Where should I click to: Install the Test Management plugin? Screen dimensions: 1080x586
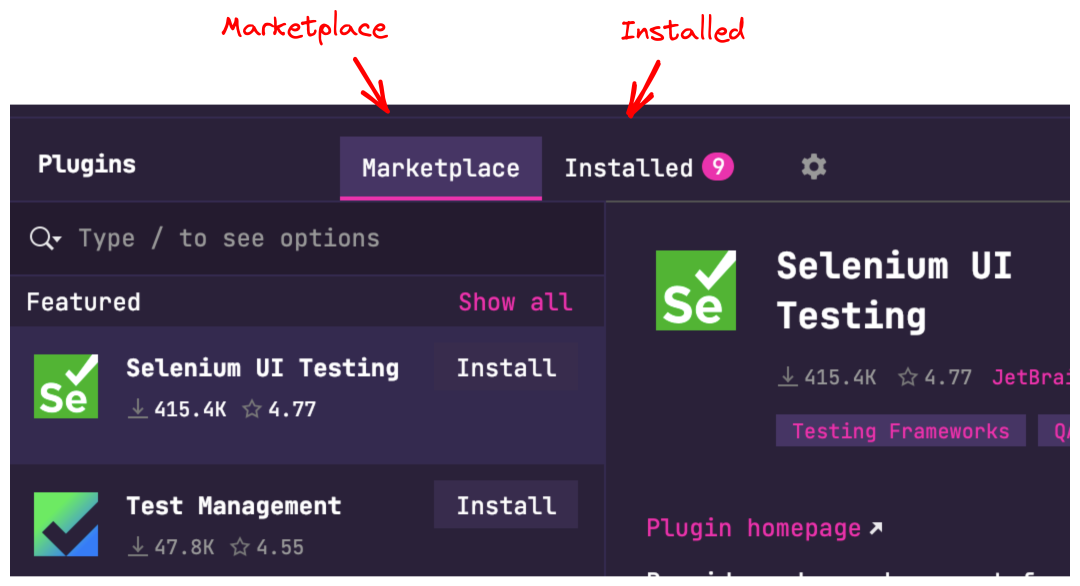(505, 504)
